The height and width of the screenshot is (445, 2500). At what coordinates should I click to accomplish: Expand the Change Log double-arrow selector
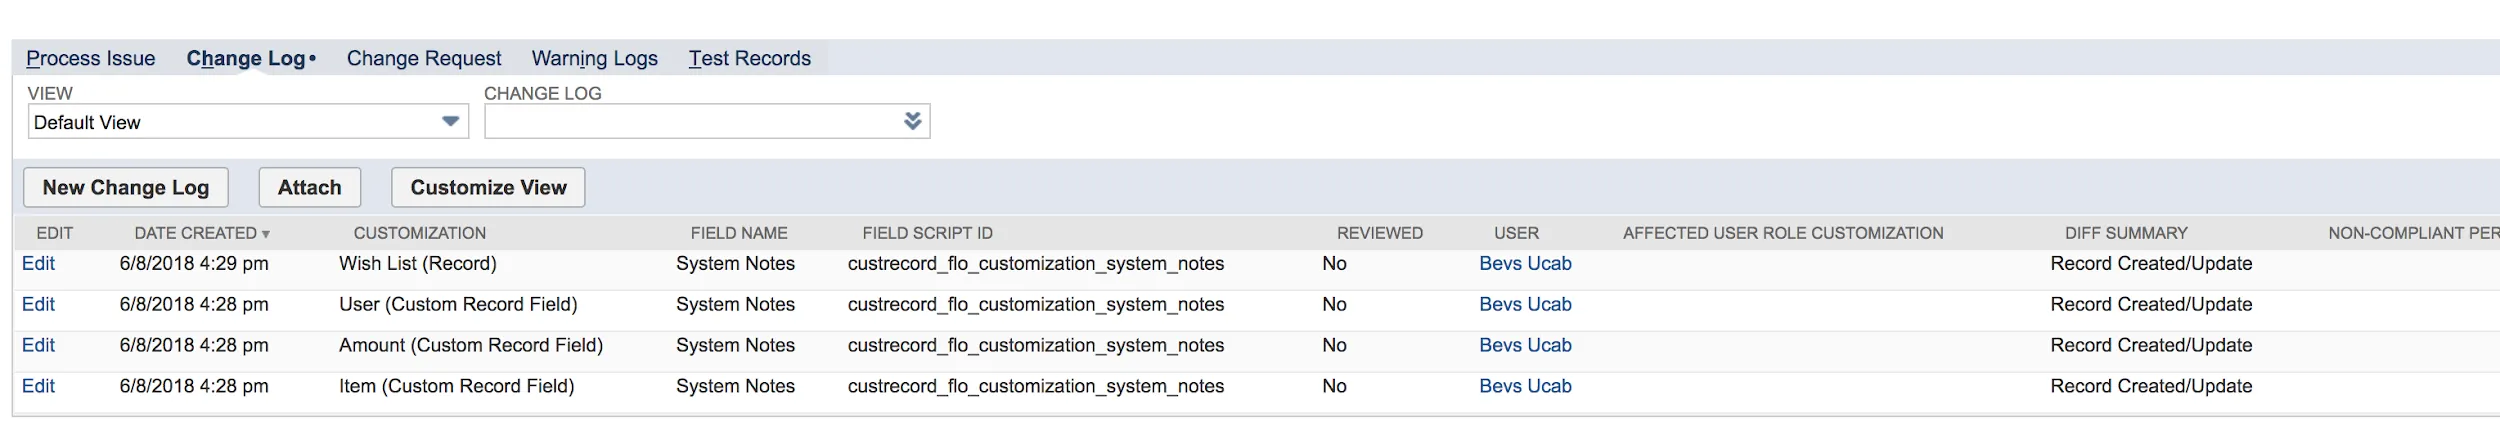coord(912,121)
